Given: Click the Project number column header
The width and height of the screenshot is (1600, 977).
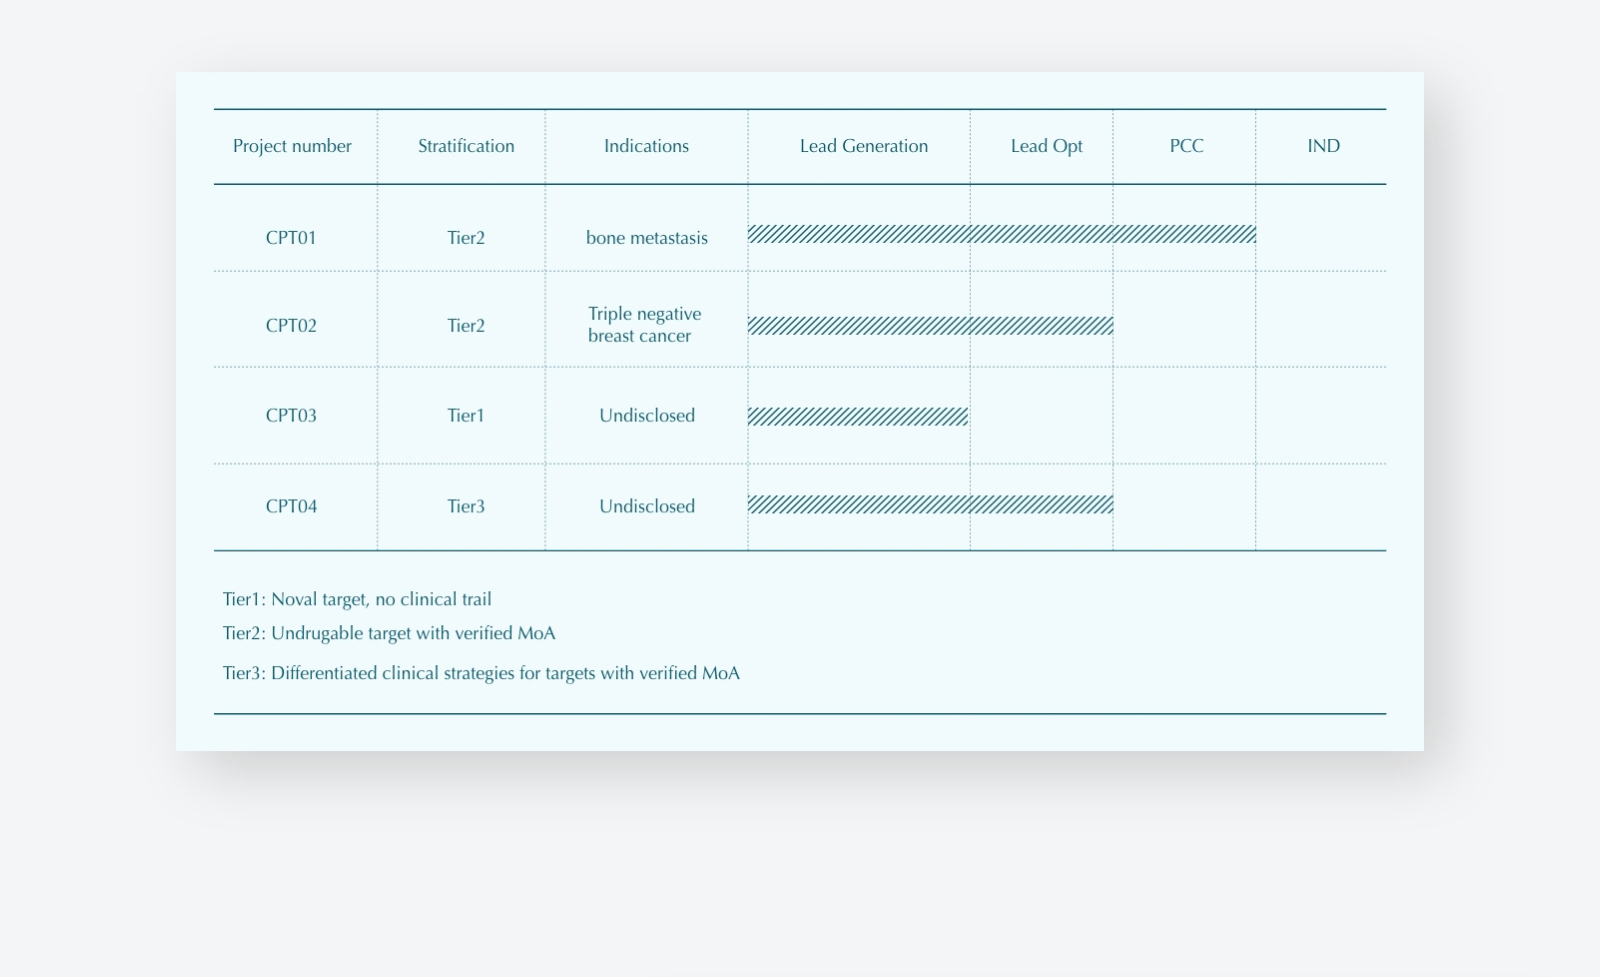Looking at the screenshot, I should click(x=292, y=146).
